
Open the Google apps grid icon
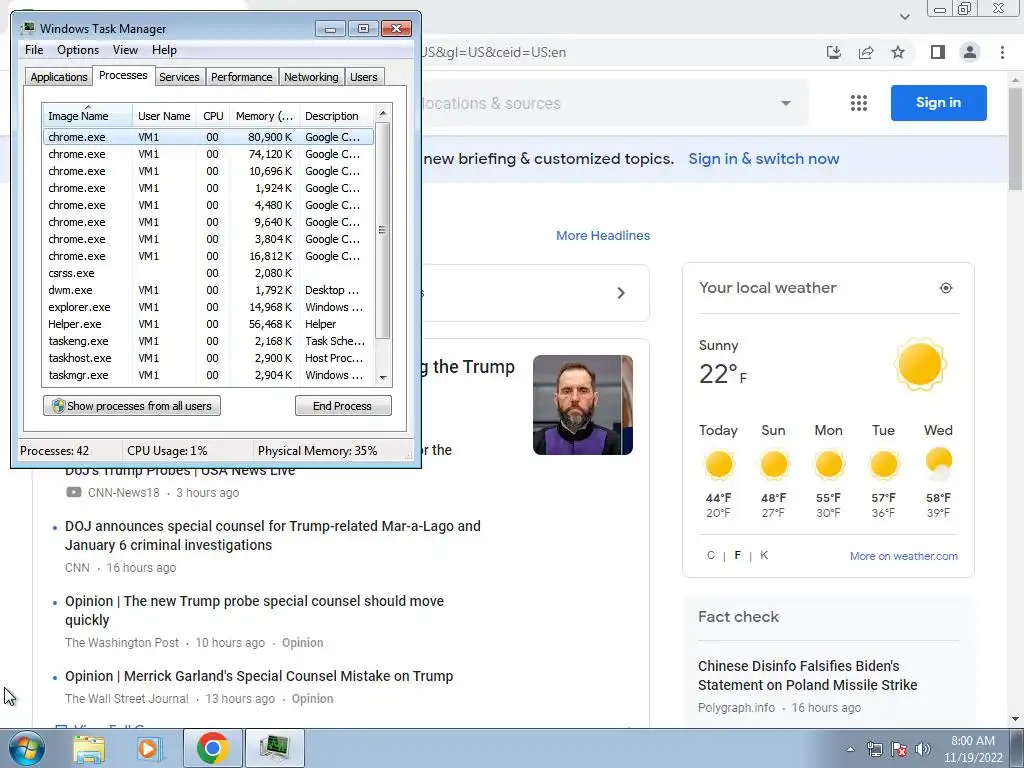859,103
